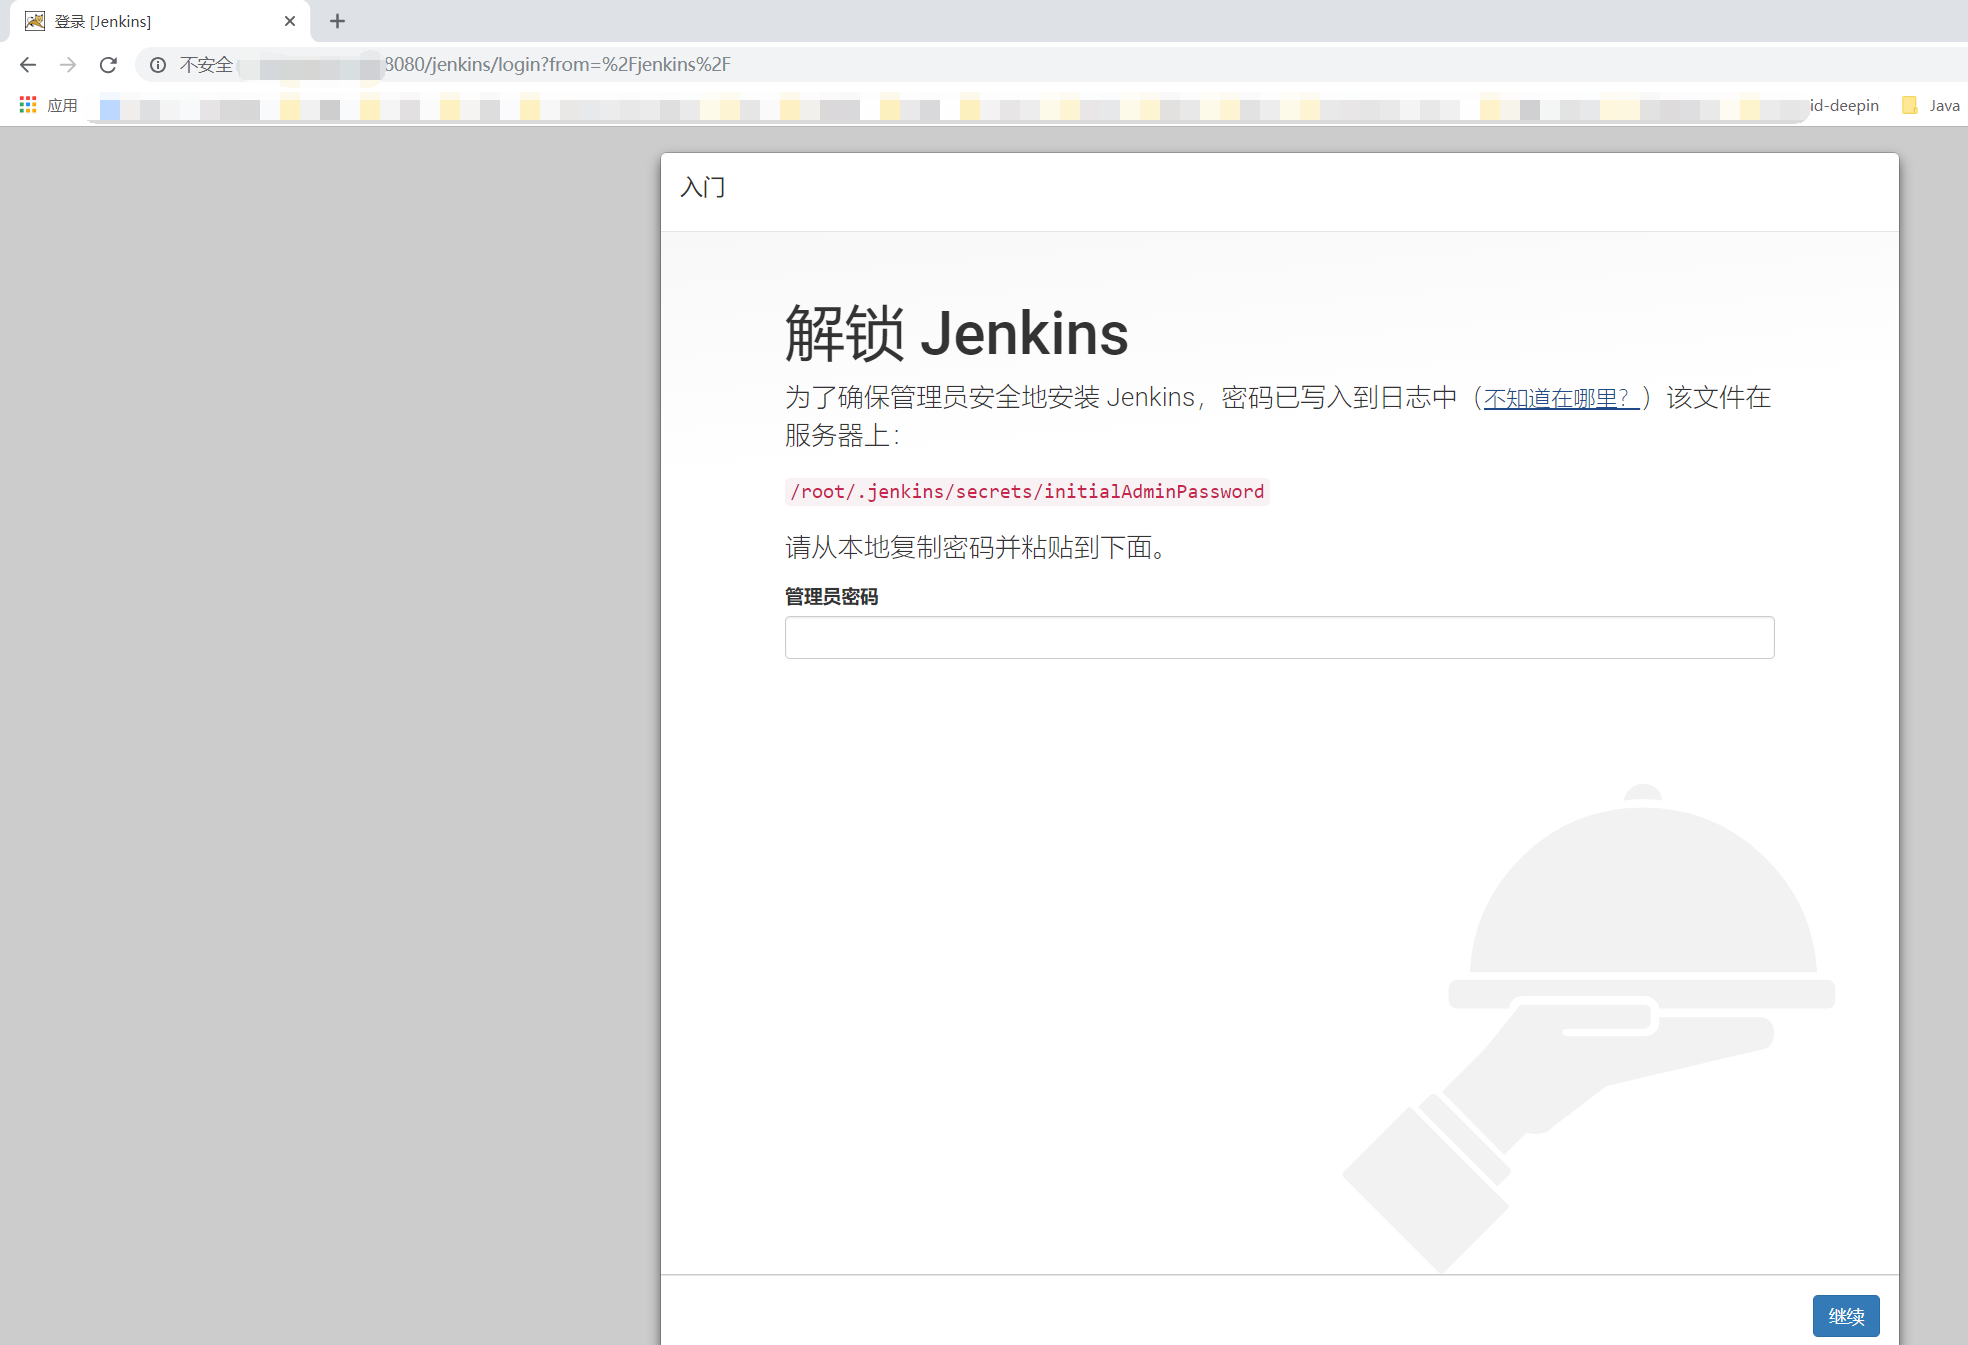The width and height of the screenshot is (1968, 1345).
Task: Open a new browser tab
Action: pyautogui.click(x=337, y=21)
